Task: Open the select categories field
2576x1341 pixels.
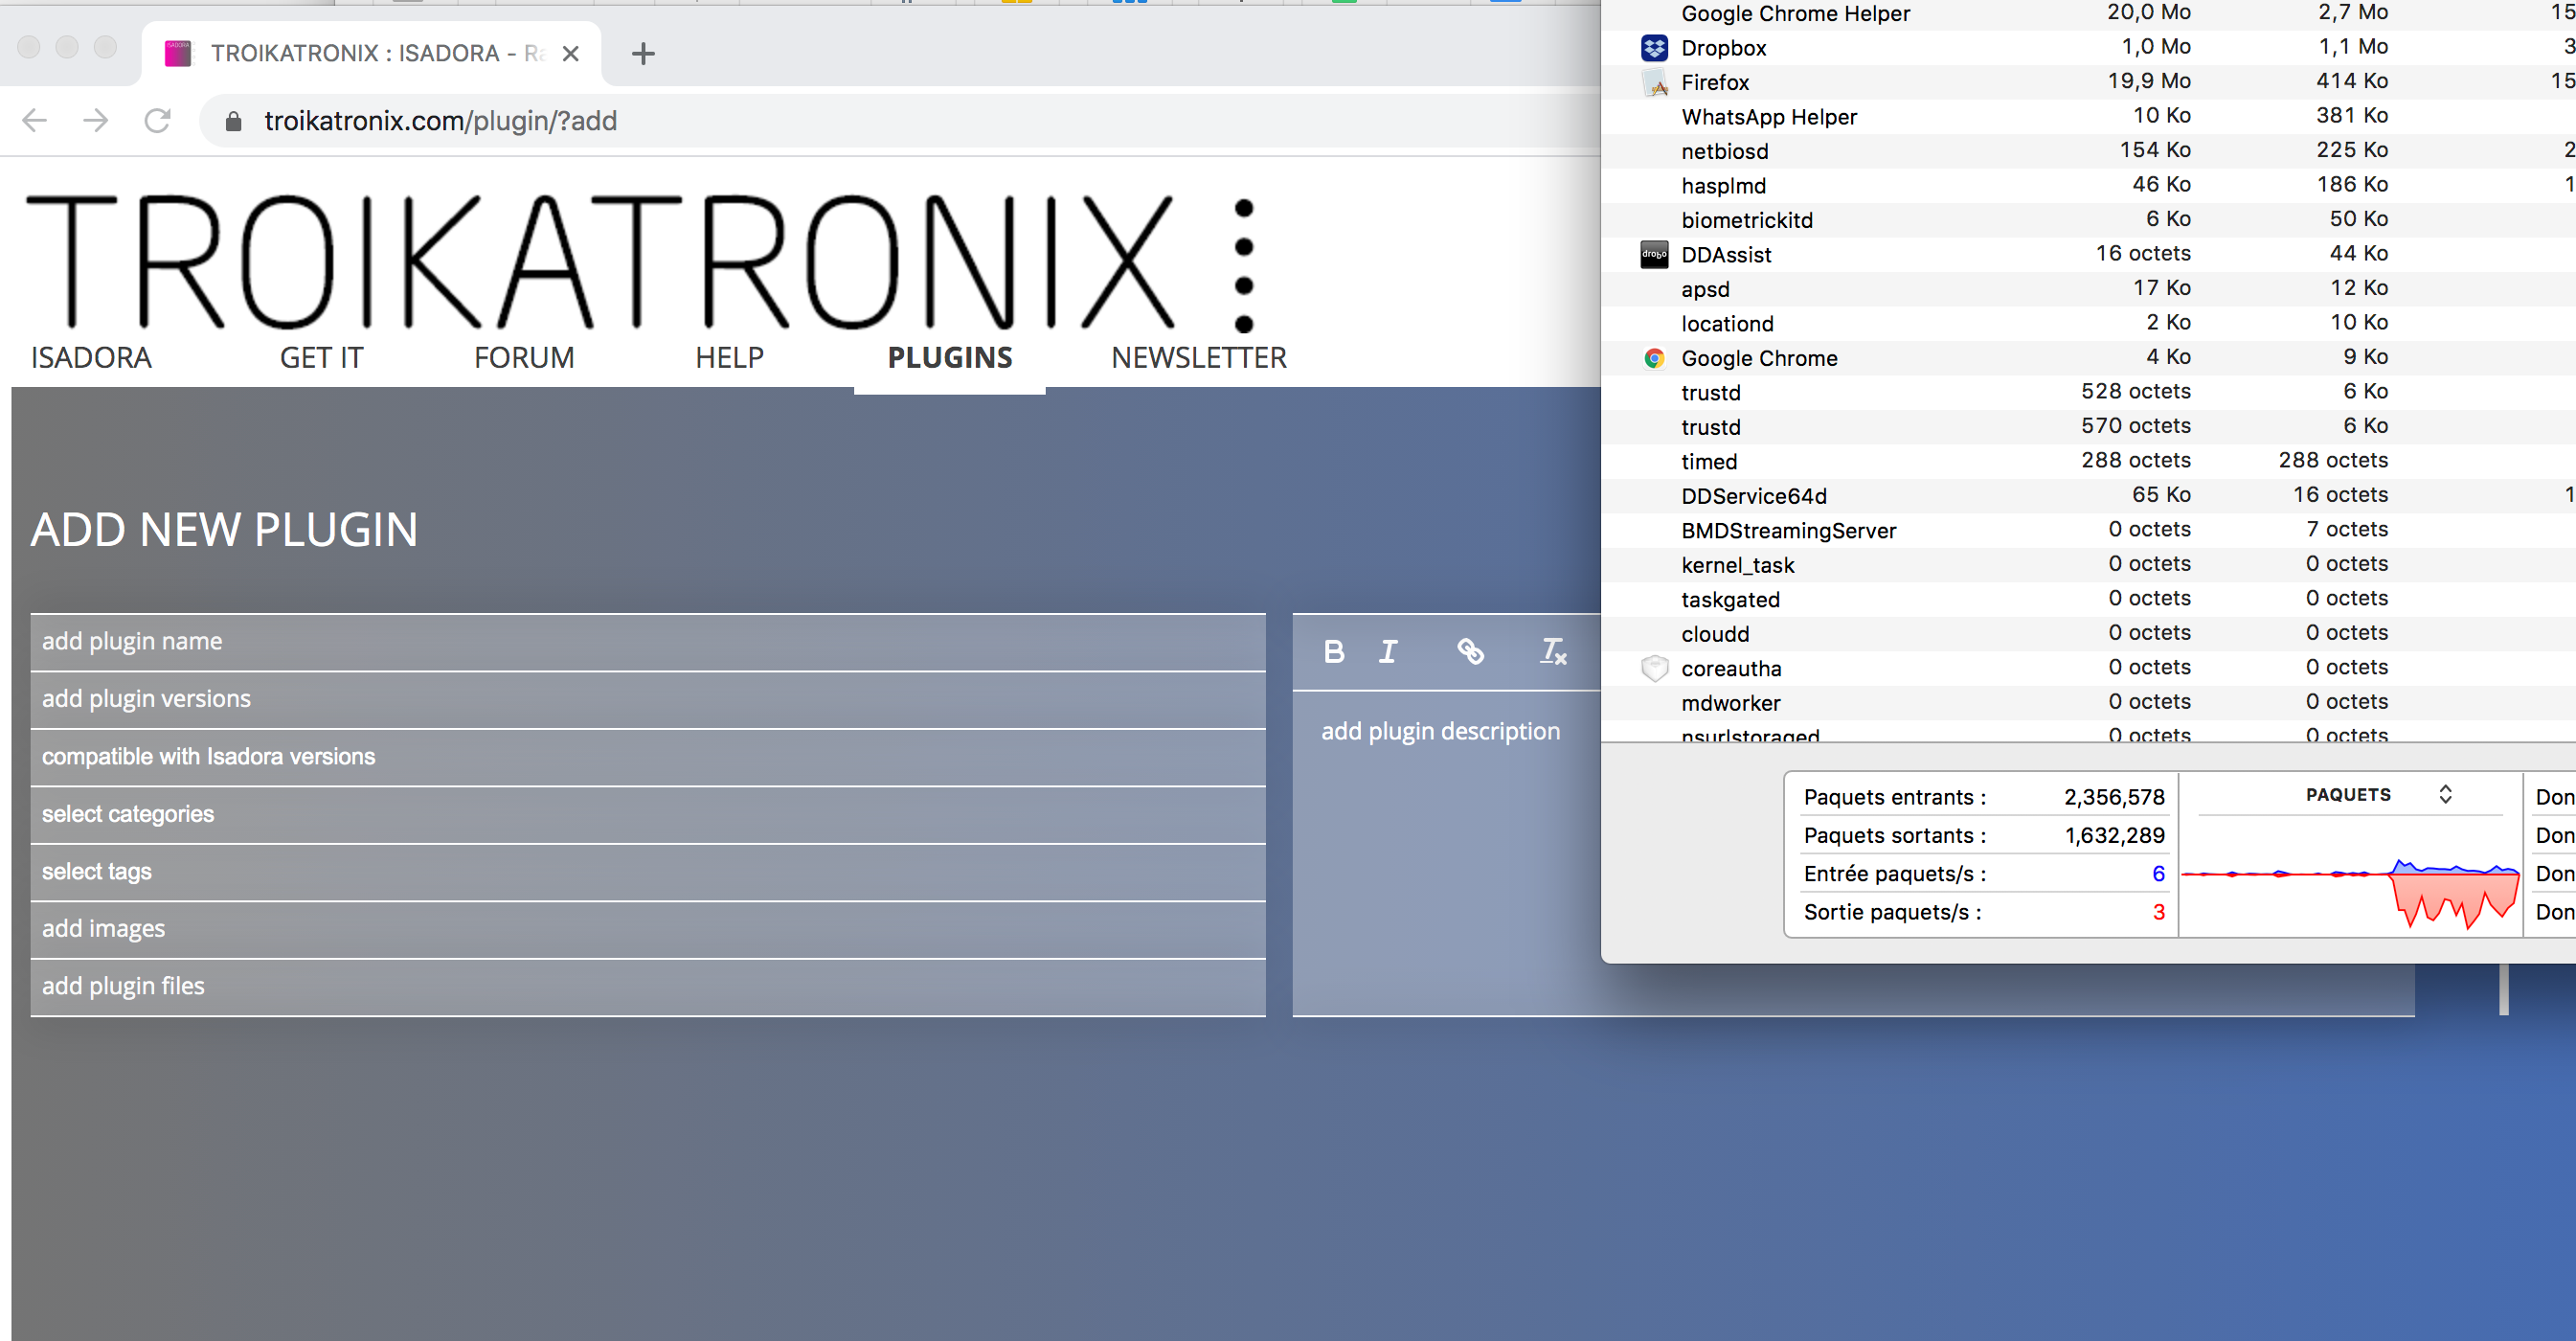Action: click(x=648, y=814)
